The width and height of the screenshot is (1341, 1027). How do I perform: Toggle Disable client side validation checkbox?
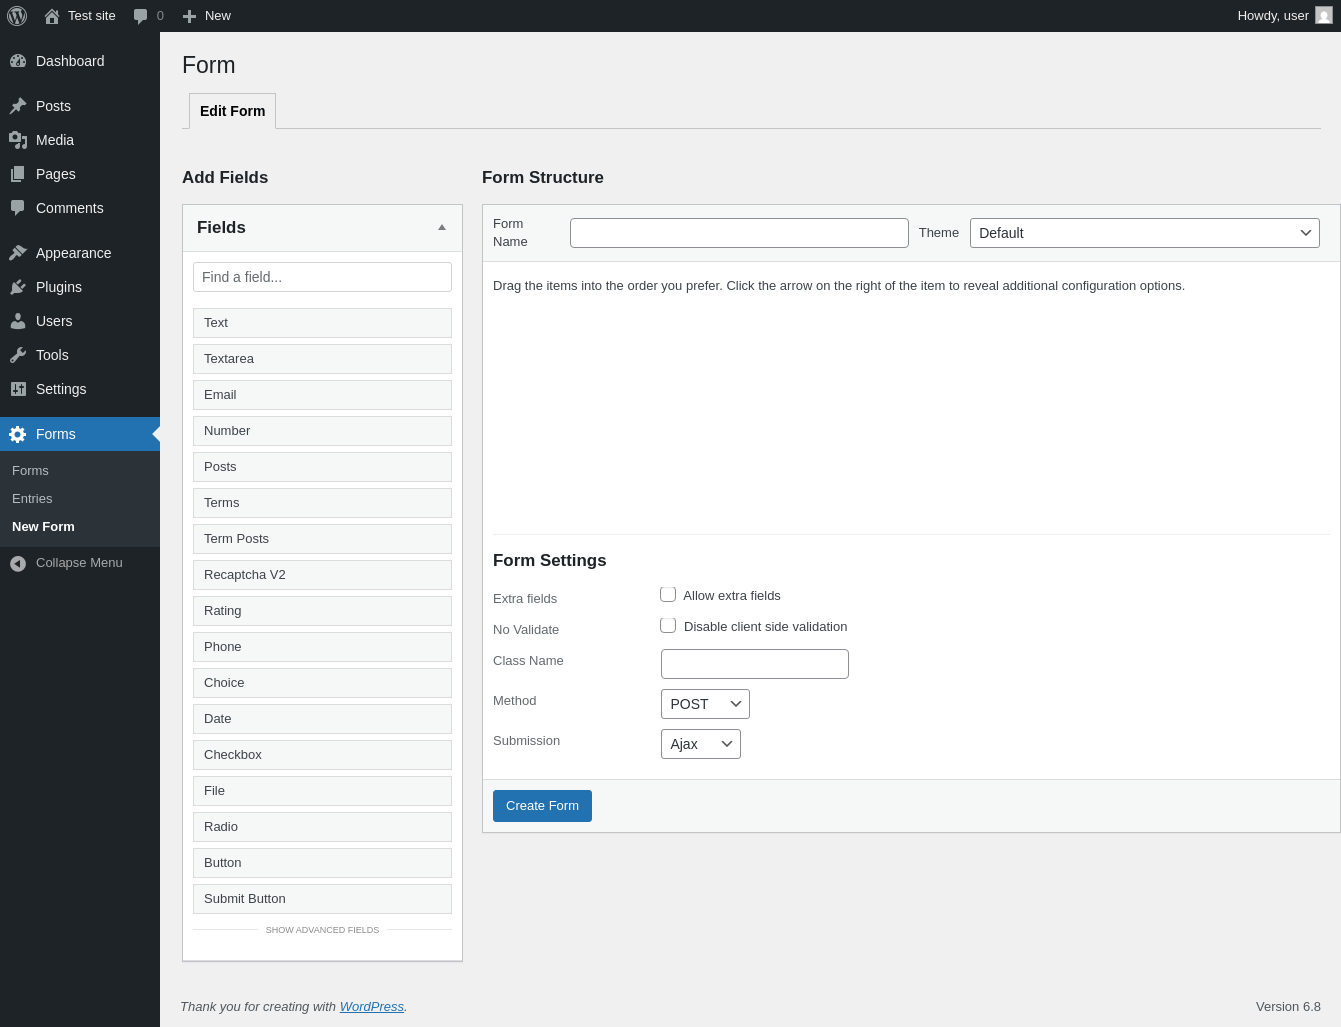pyautogui.click(x=668, y=626)
